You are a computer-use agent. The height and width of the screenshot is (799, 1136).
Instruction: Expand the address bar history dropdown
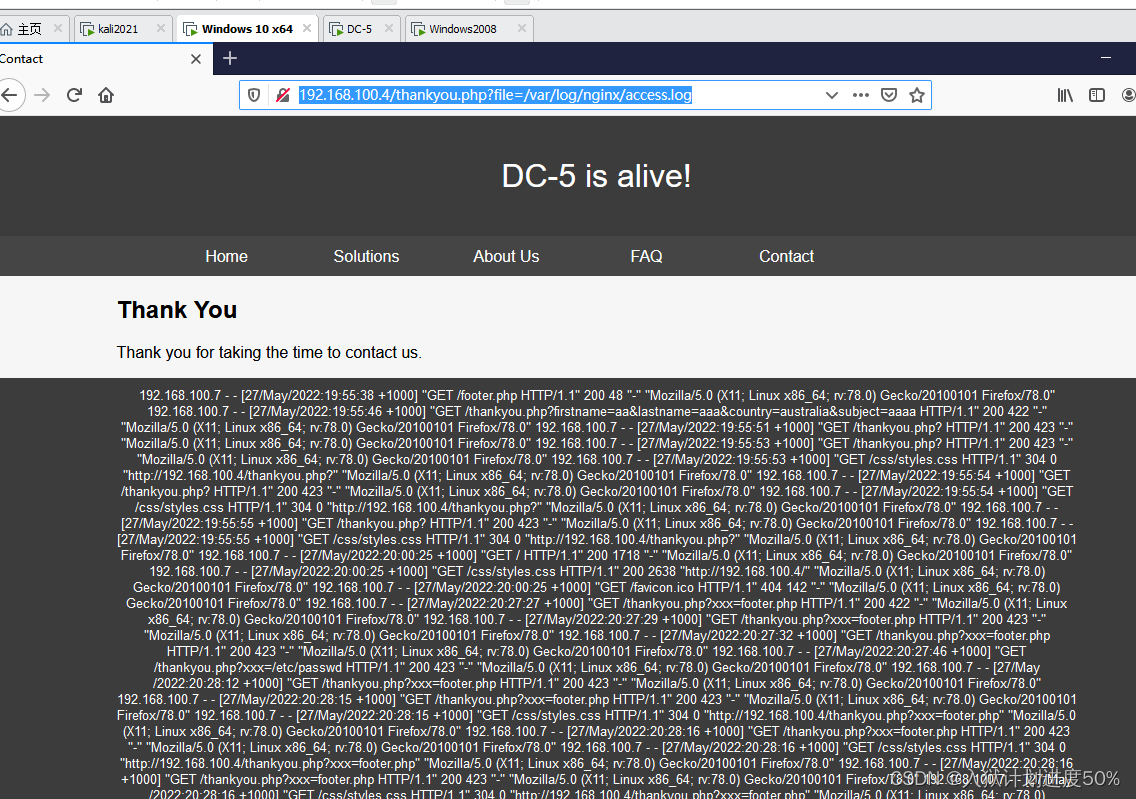[x=832, y=95]
